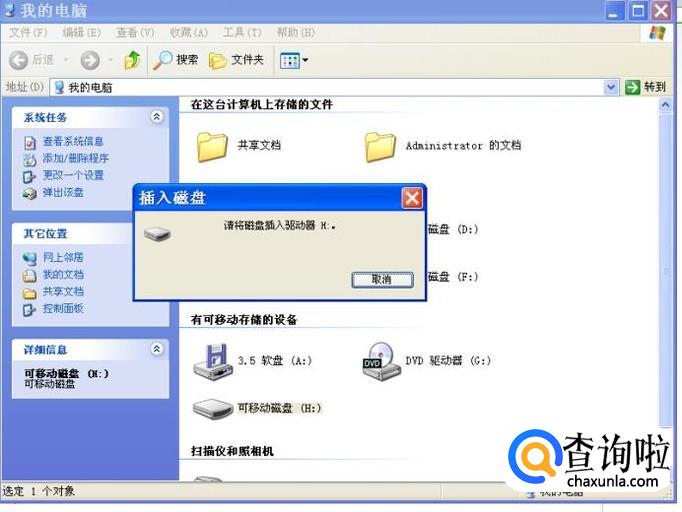This screenshot has height=512, width=682.
Task: Click the 查看系统信息 task link
Action: pyautogui.click(x=73, y=141)
